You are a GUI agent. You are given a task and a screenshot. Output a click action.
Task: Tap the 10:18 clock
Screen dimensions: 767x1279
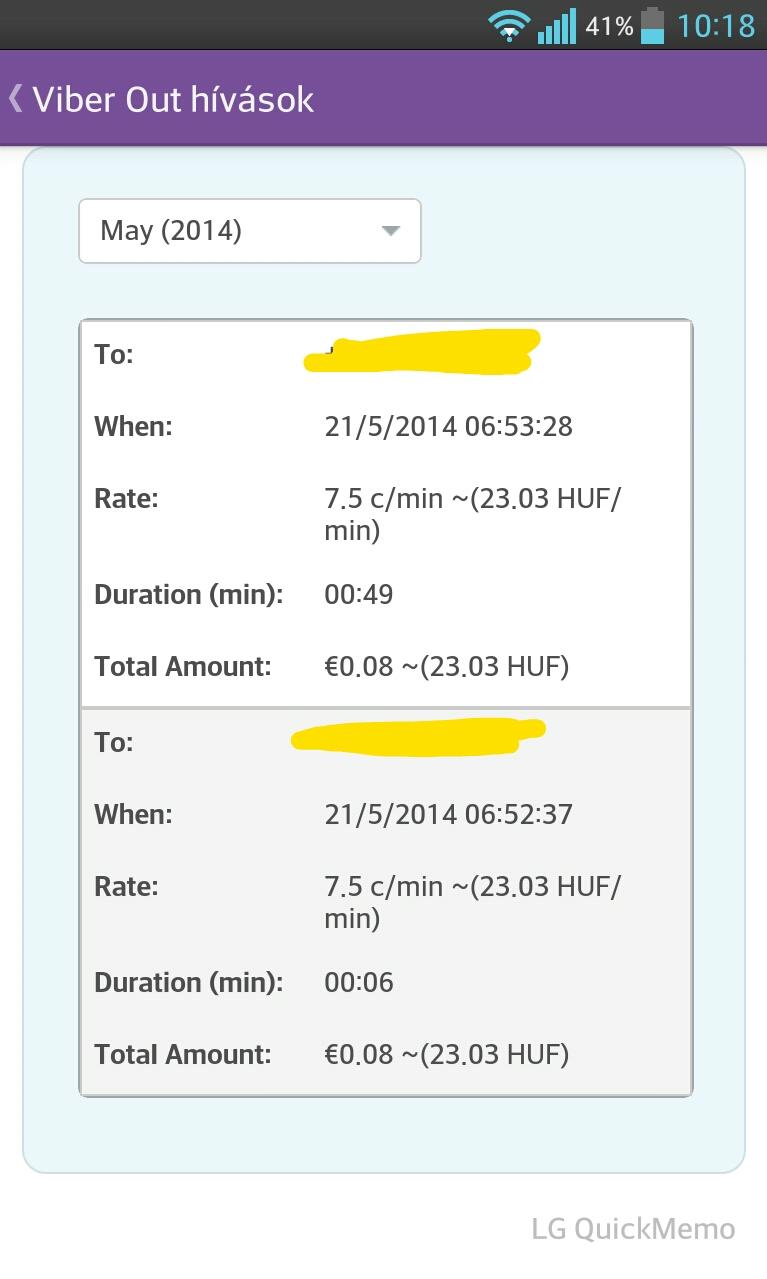tap(716, 25)
